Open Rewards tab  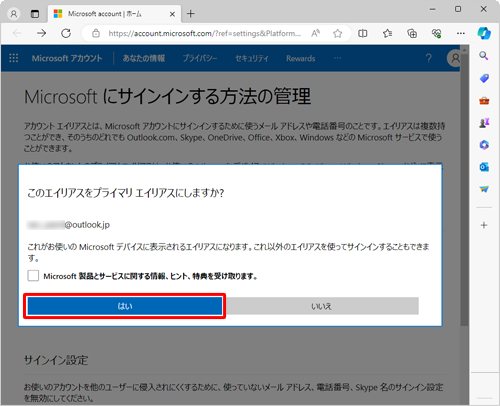[x=301, y=58]
